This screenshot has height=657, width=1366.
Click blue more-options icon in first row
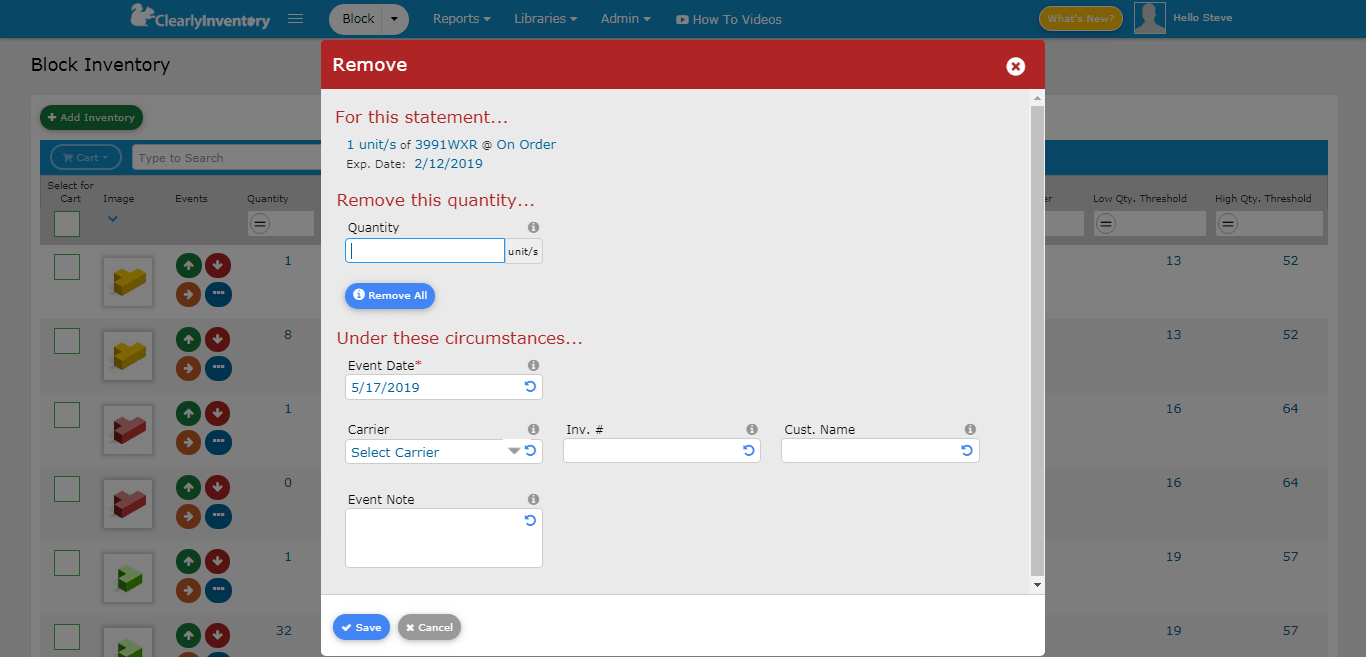pos(218,294)
